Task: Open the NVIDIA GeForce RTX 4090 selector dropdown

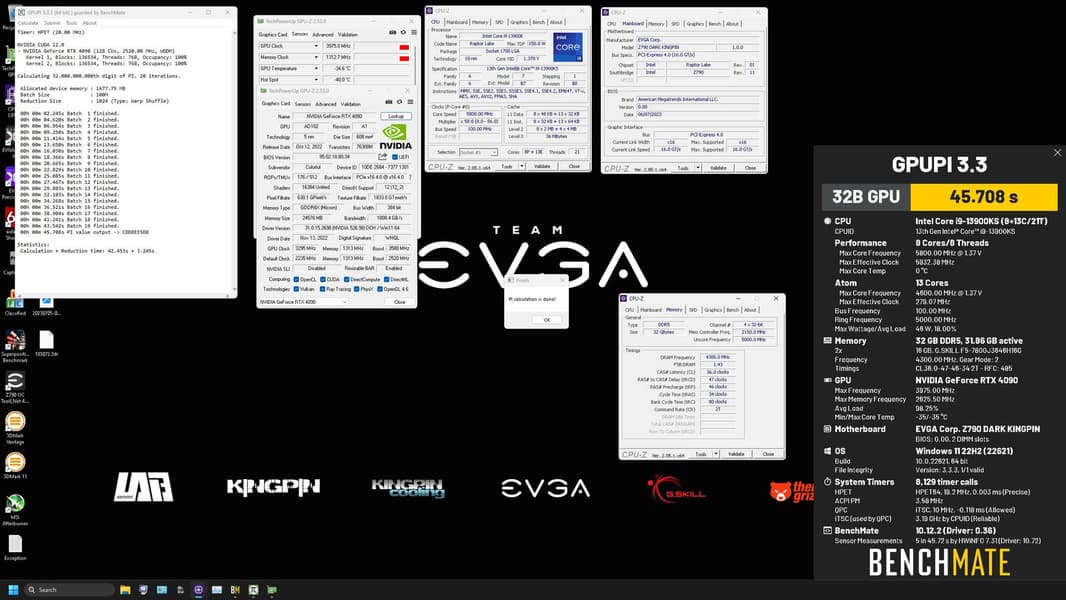Action: (x=303, y=302)
